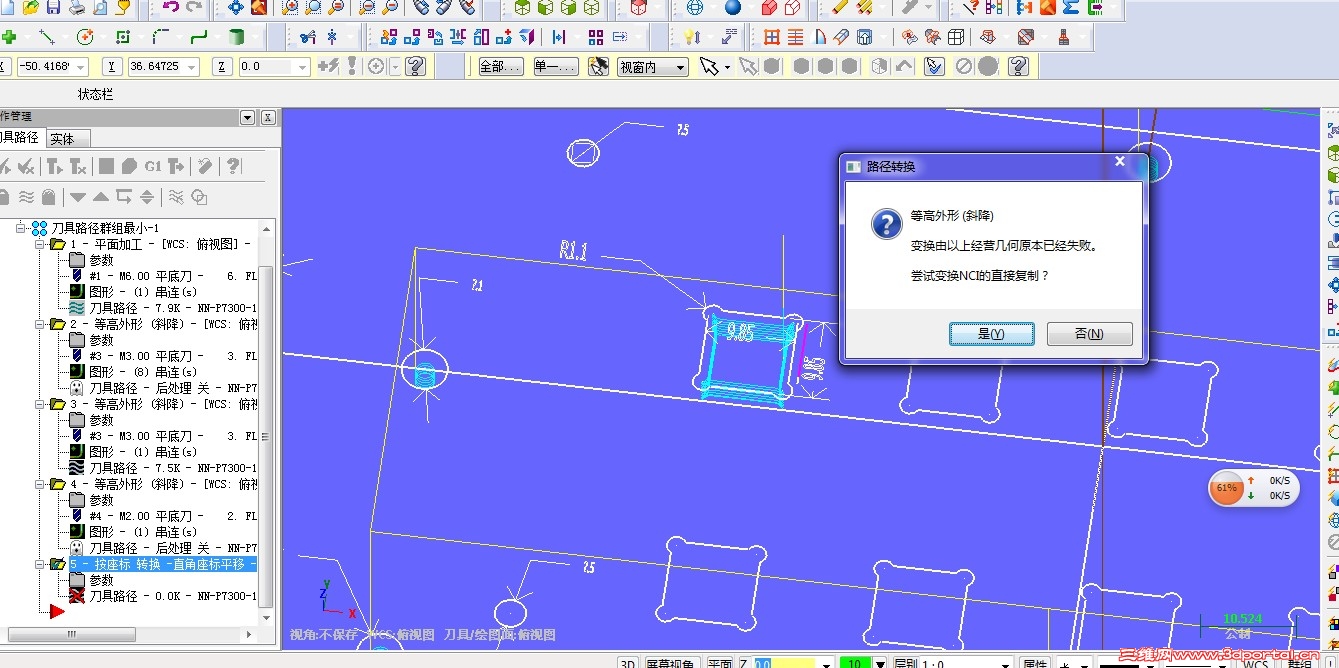Toggle toolpath display icon for operation 3

pos(77,468)
